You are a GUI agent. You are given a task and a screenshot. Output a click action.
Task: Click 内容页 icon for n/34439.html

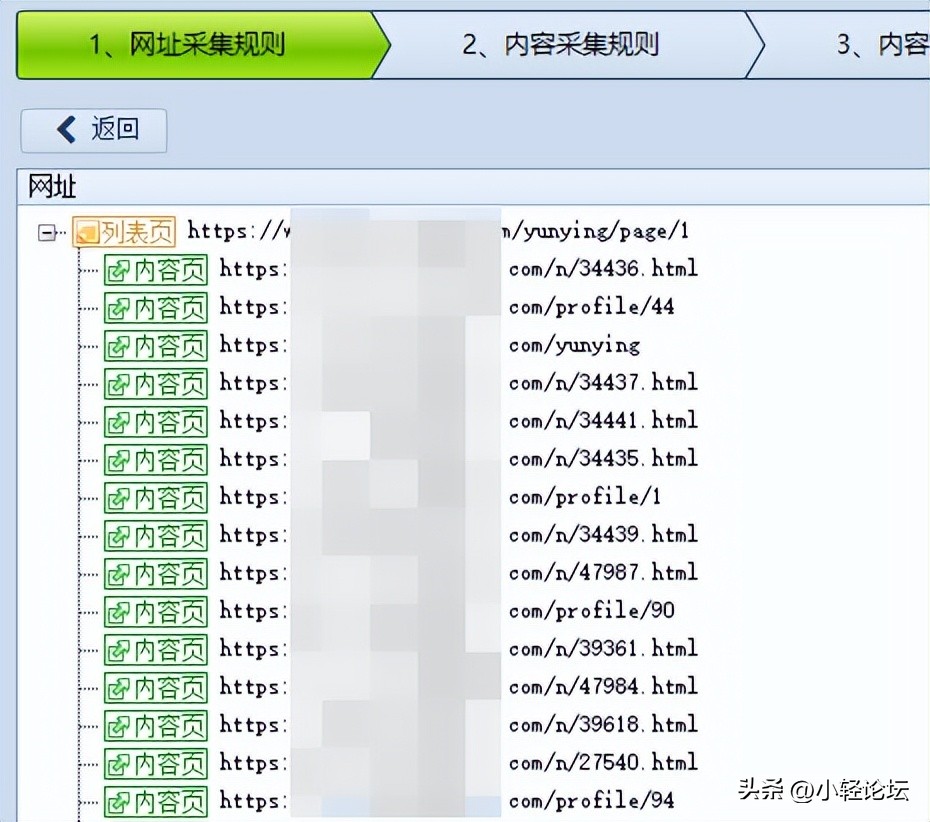(156, 536)
